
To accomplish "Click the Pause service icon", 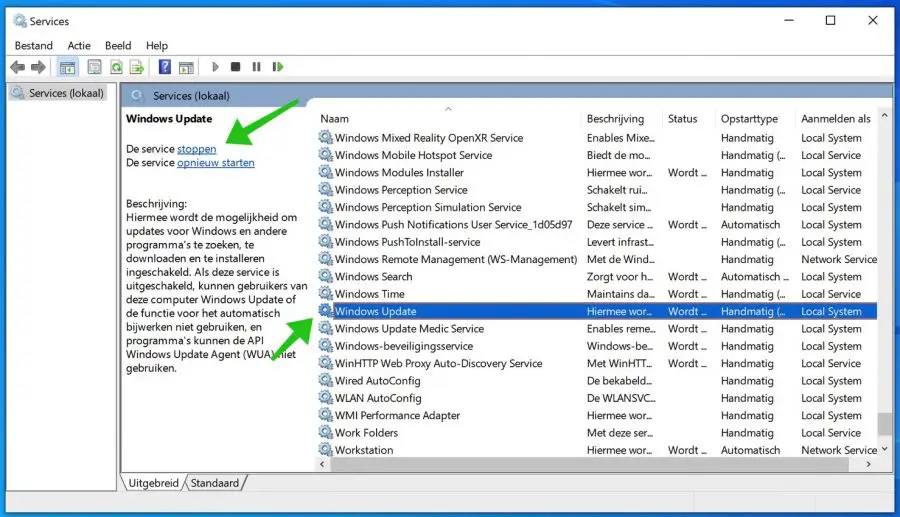I will (x=257, y=67).
